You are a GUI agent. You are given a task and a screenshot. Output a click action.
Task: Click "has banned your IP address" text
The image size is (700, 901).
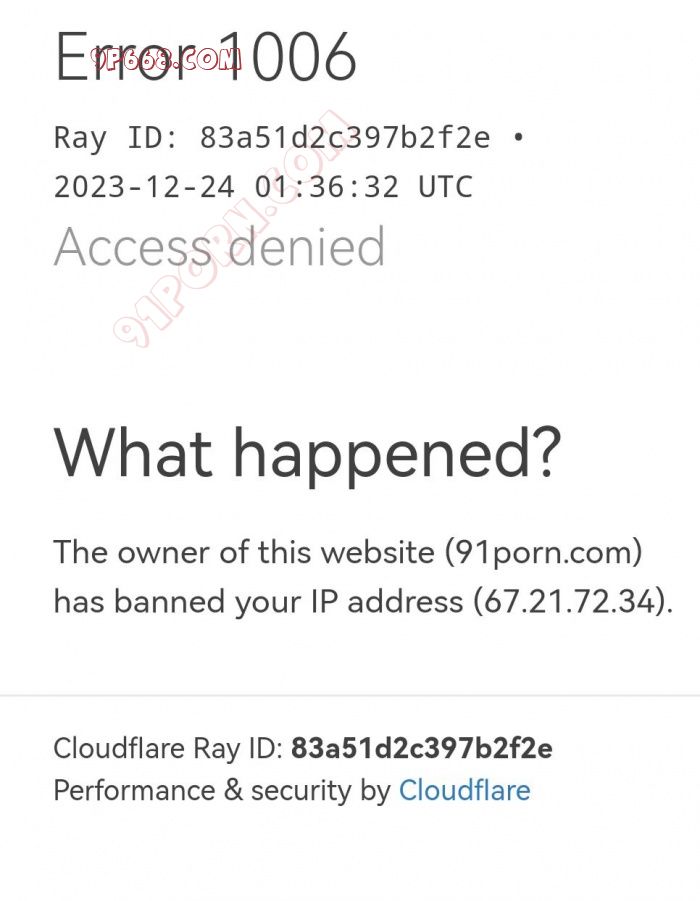pyautogui.click(x=258, y=601)
